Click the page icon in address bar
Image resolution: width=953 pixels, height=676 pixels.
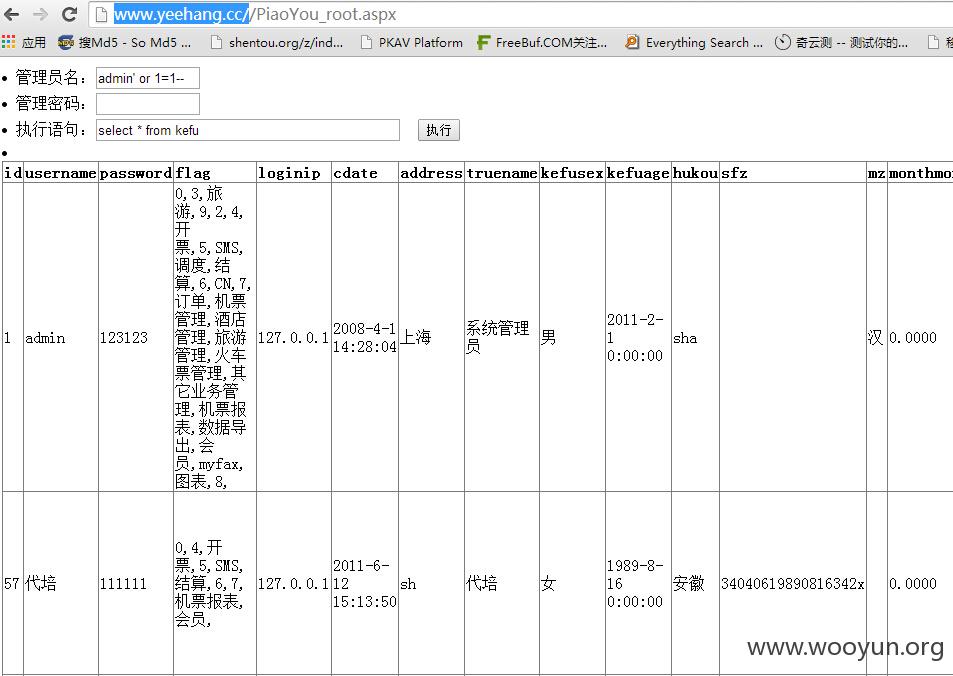coord(102,15)
